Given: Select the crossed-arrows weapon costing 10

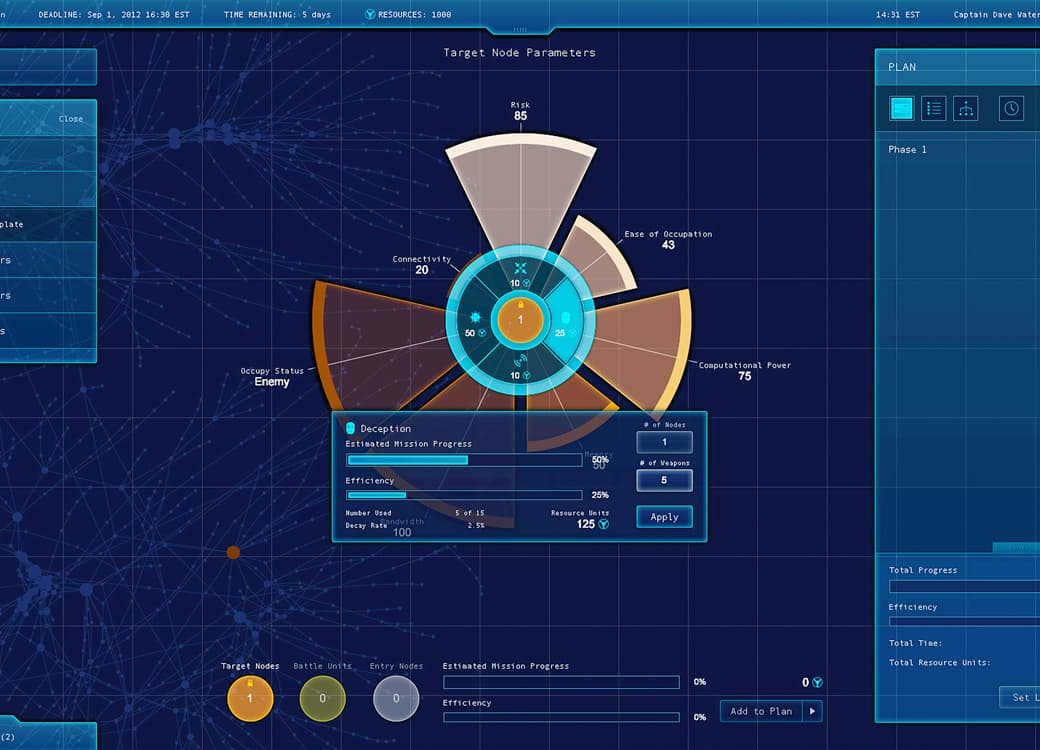Looking at the screenshot, I should point(520,272).
